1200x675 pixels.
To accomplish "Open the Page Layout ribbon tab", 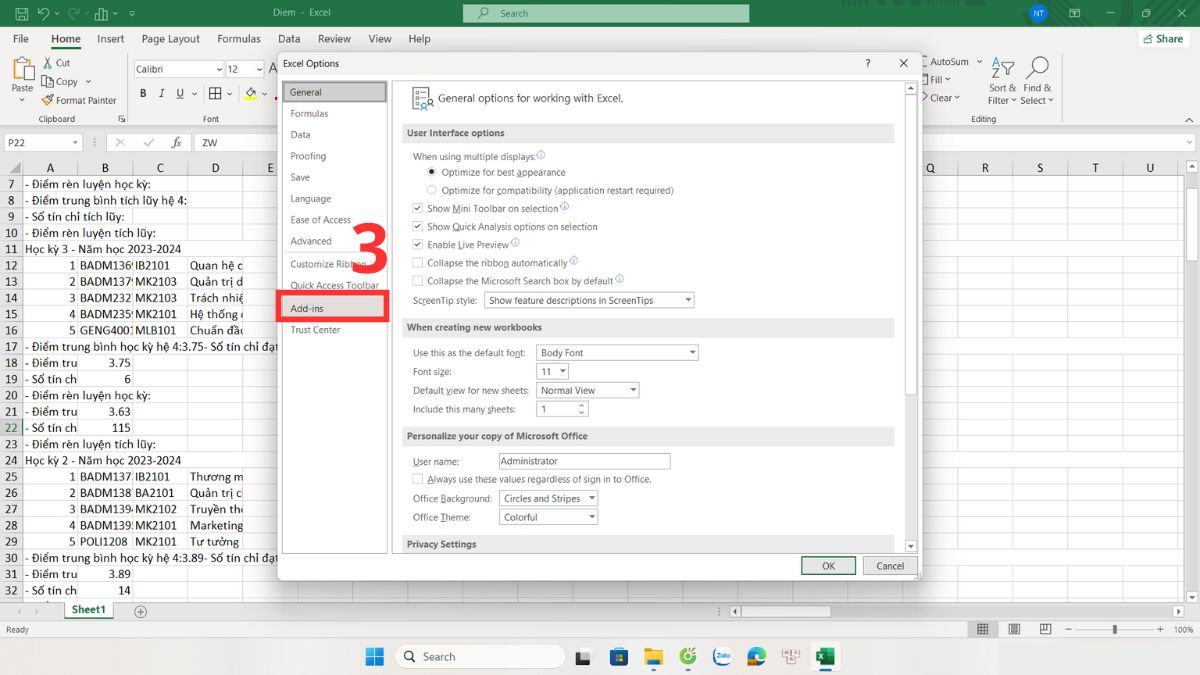I will pyautogui.click(x=171, y=39).
